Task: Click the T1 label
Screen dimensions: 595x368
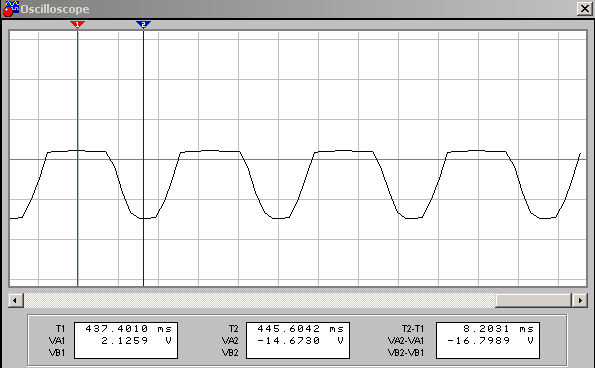Action: click(x=60, y=329)
